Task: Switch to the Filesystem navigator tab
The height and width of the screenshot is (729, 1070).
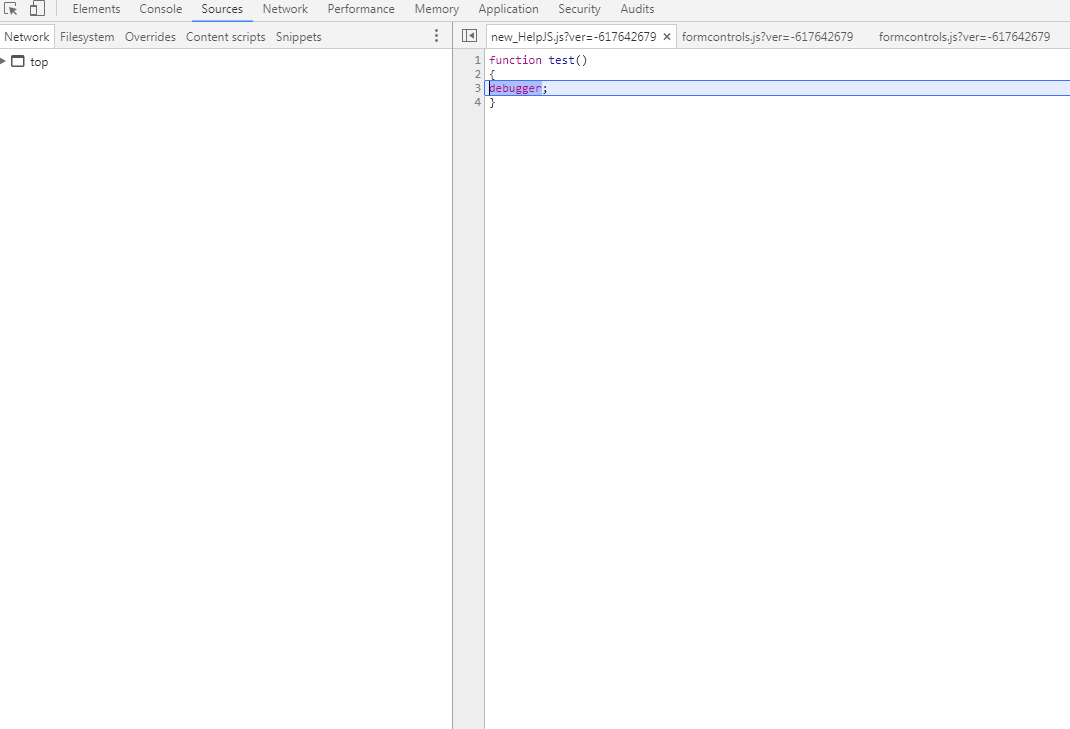Action: click(87, 37)
